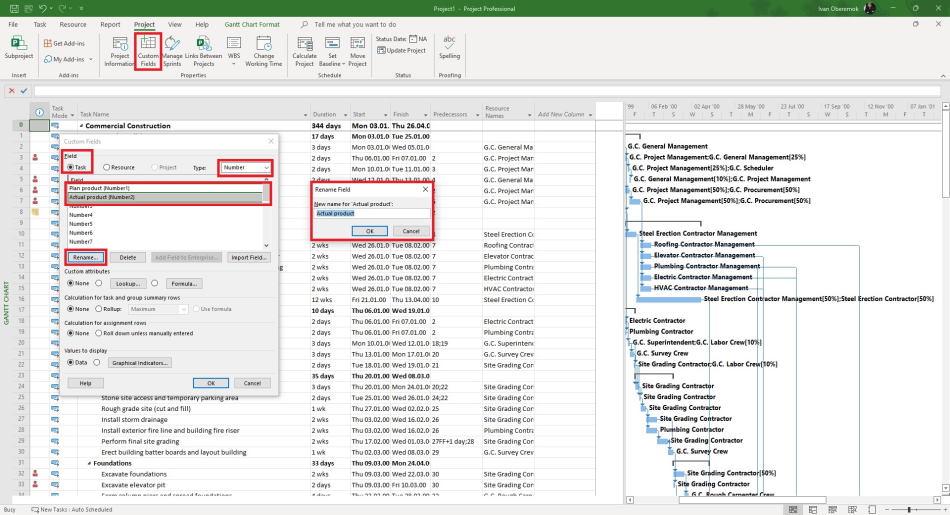This screenshot has width=950, height=515.
Task: Click the Tell me what you want box
Action: [x=355, y=24]
